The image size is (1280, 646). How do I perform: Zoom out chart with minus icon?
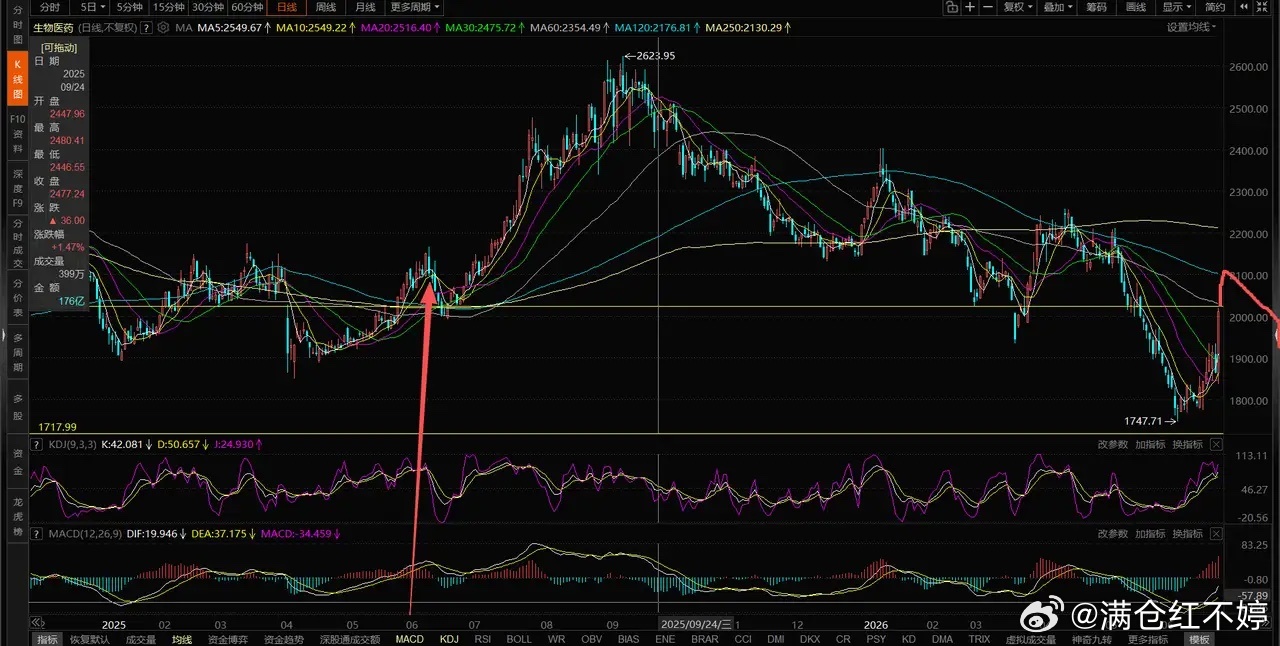pyautogui.click(x=988, y=7)
